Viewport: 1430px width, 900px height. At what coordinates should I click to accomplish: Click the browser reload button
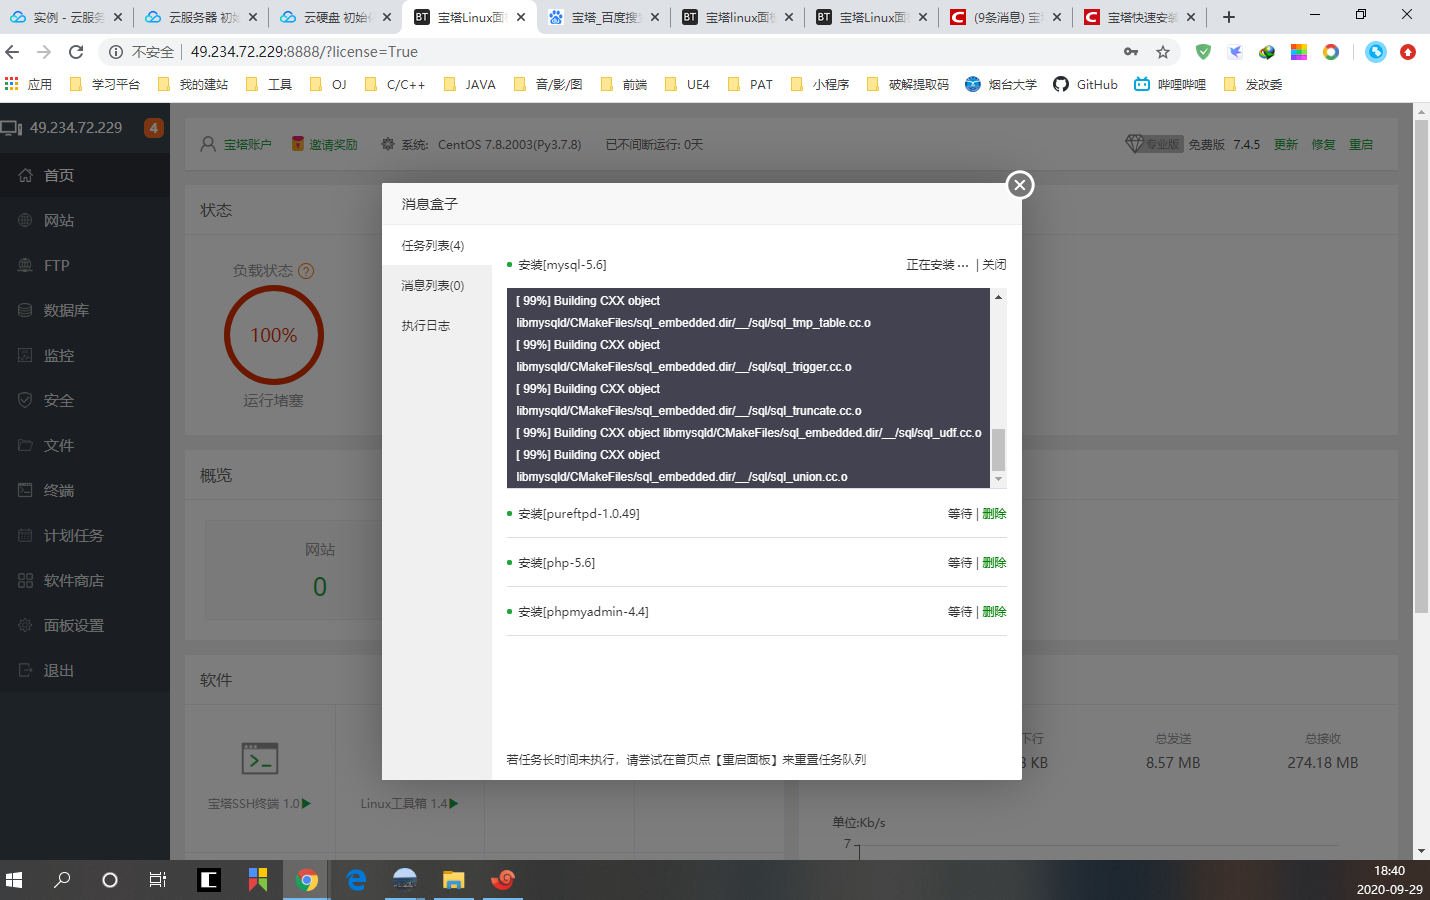(x=76, y=52)
